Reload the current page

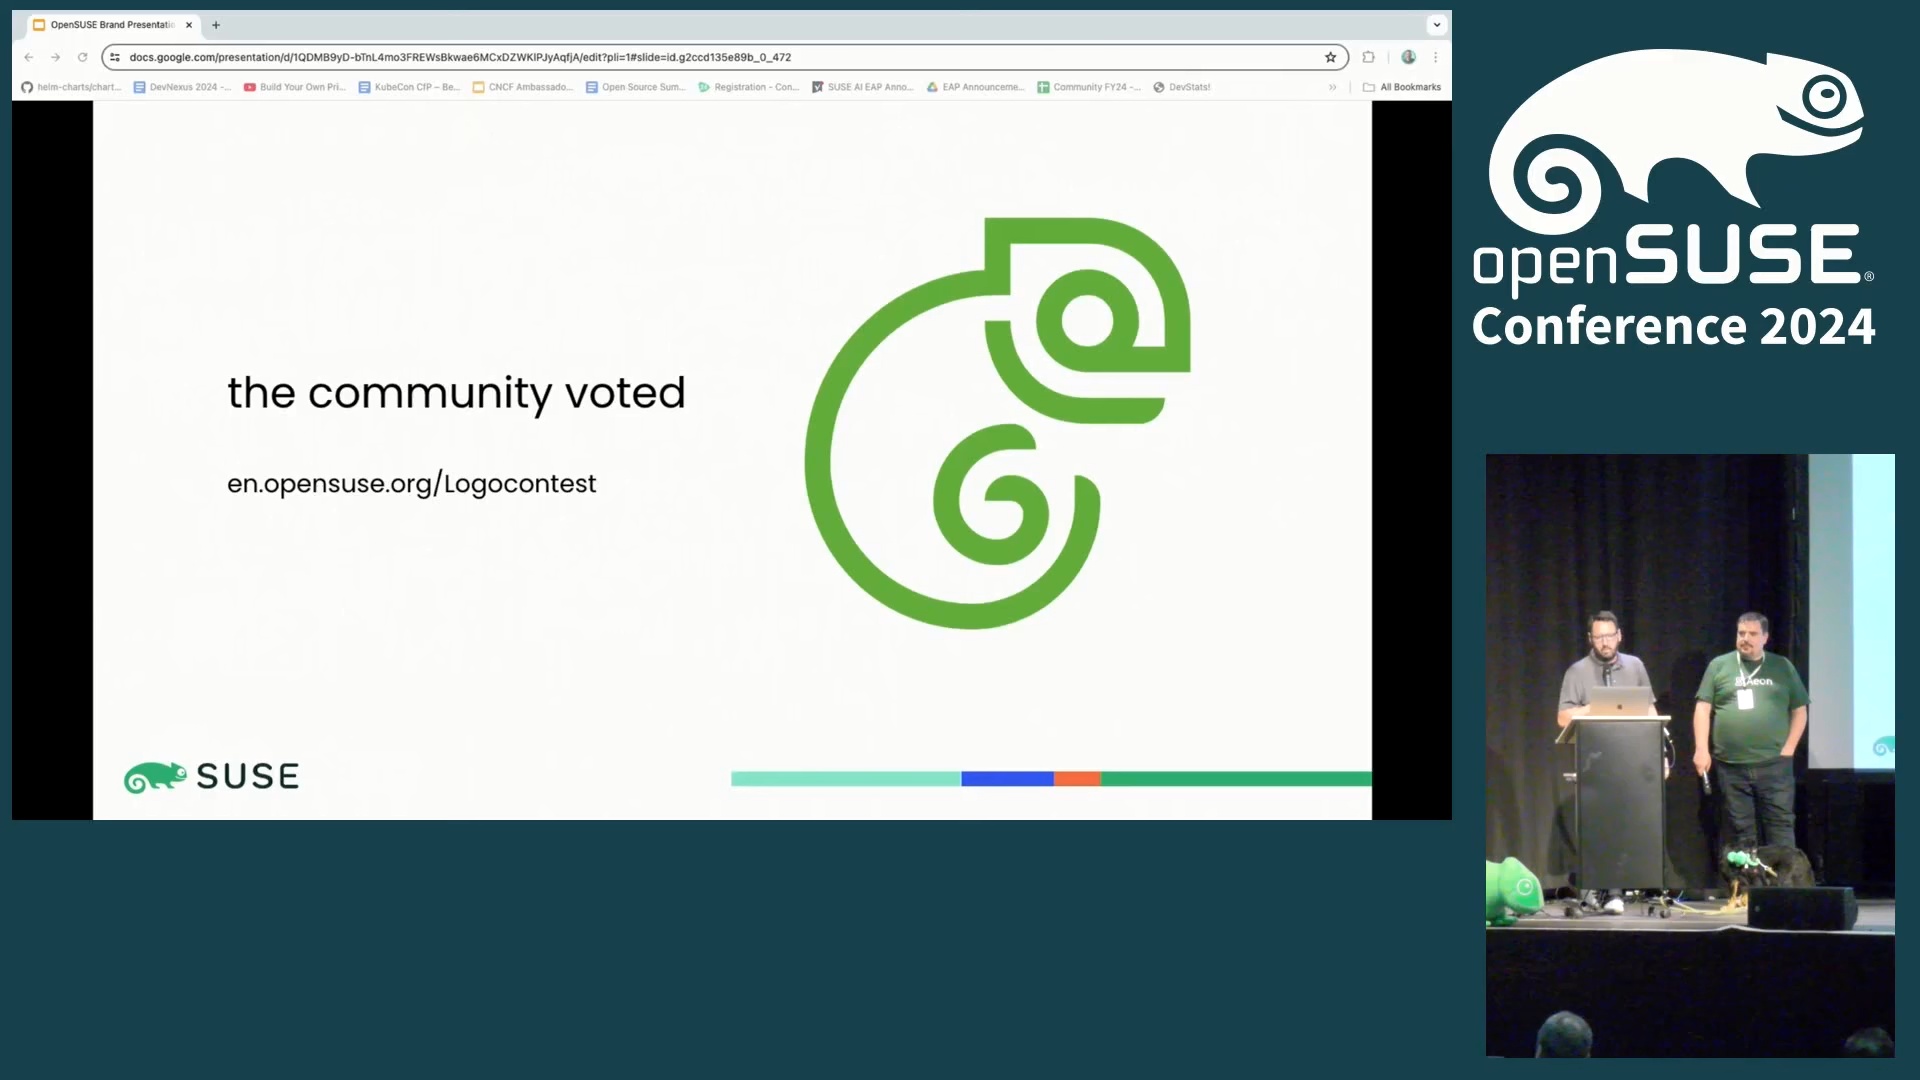83,57
